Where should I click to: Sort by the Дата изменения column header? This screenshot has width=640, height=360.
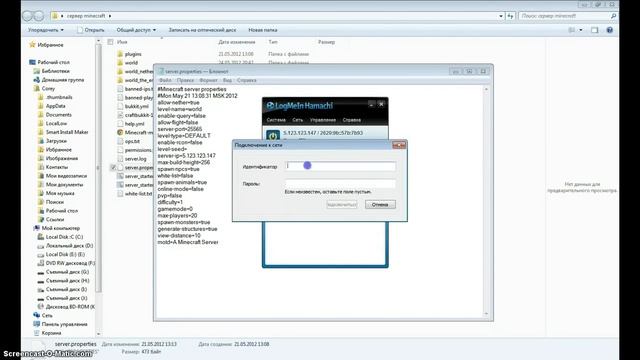coord(237,42)
